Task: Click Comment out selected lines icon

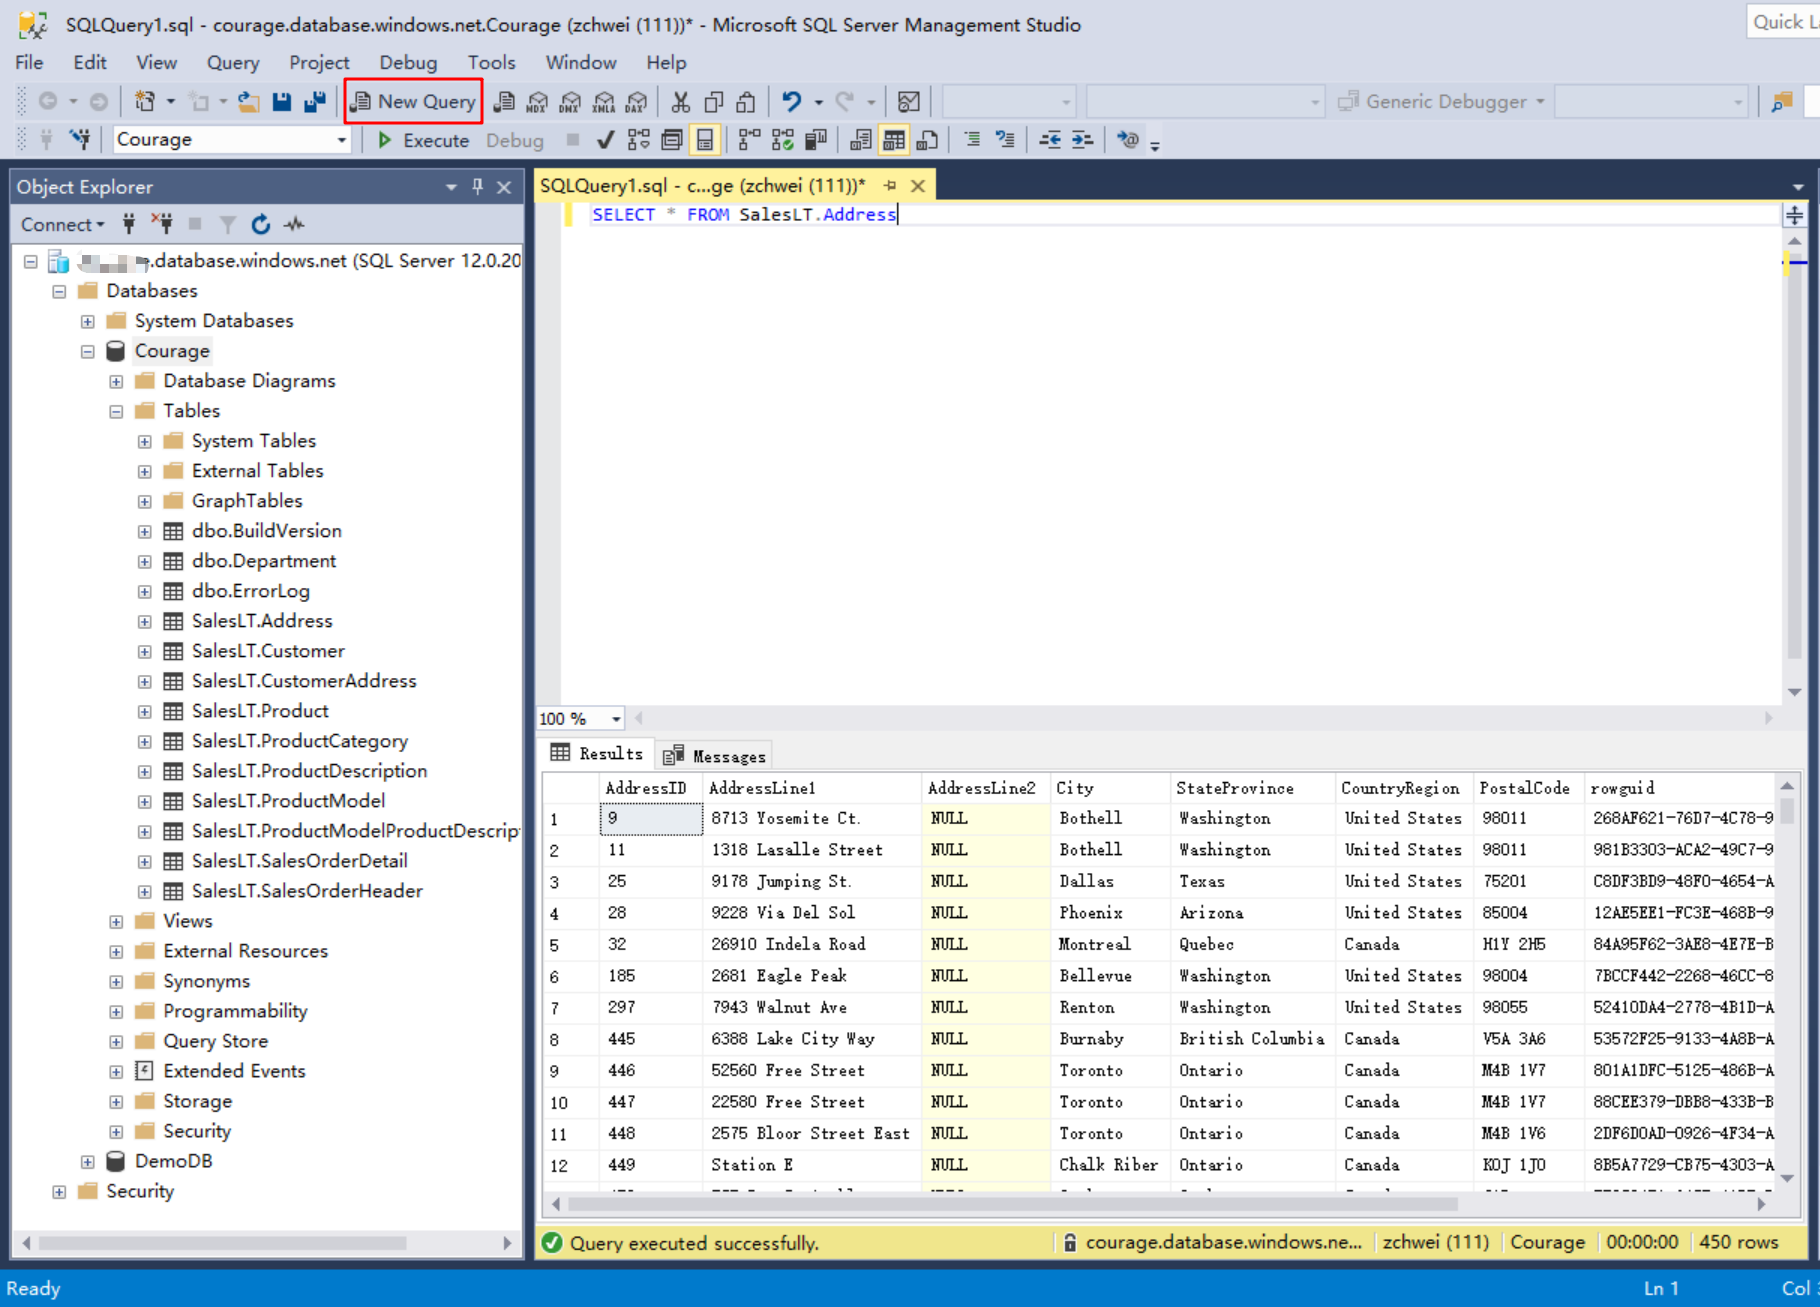Action: pos(972,140)
